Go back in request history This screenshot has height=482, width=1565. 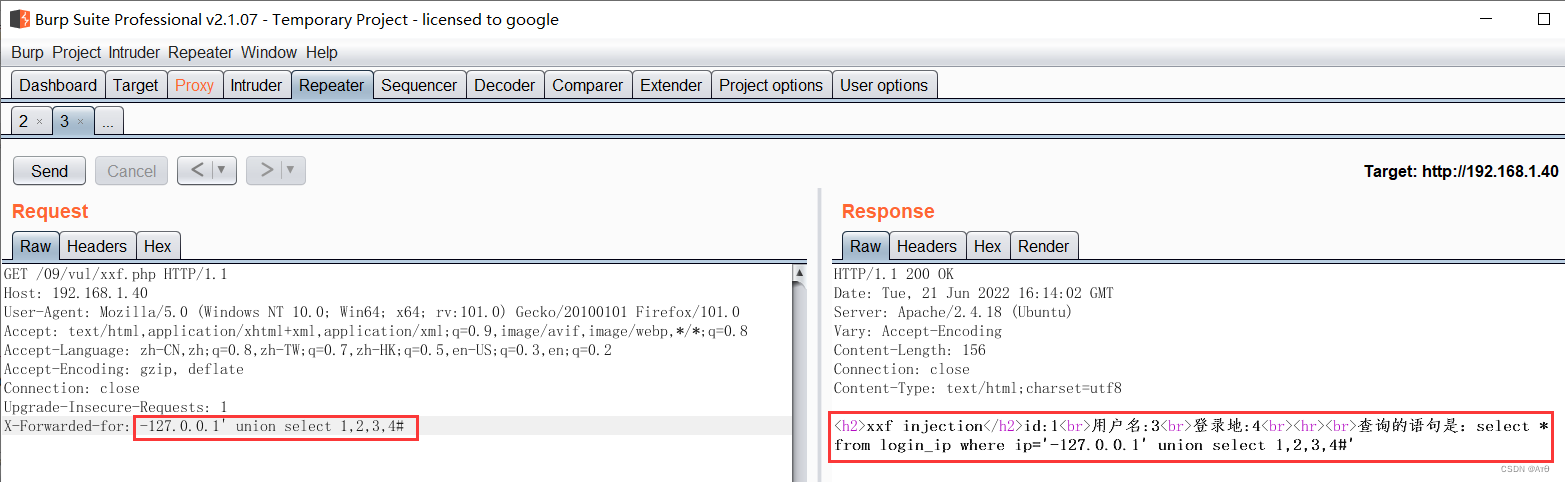(x=197, y=170)
